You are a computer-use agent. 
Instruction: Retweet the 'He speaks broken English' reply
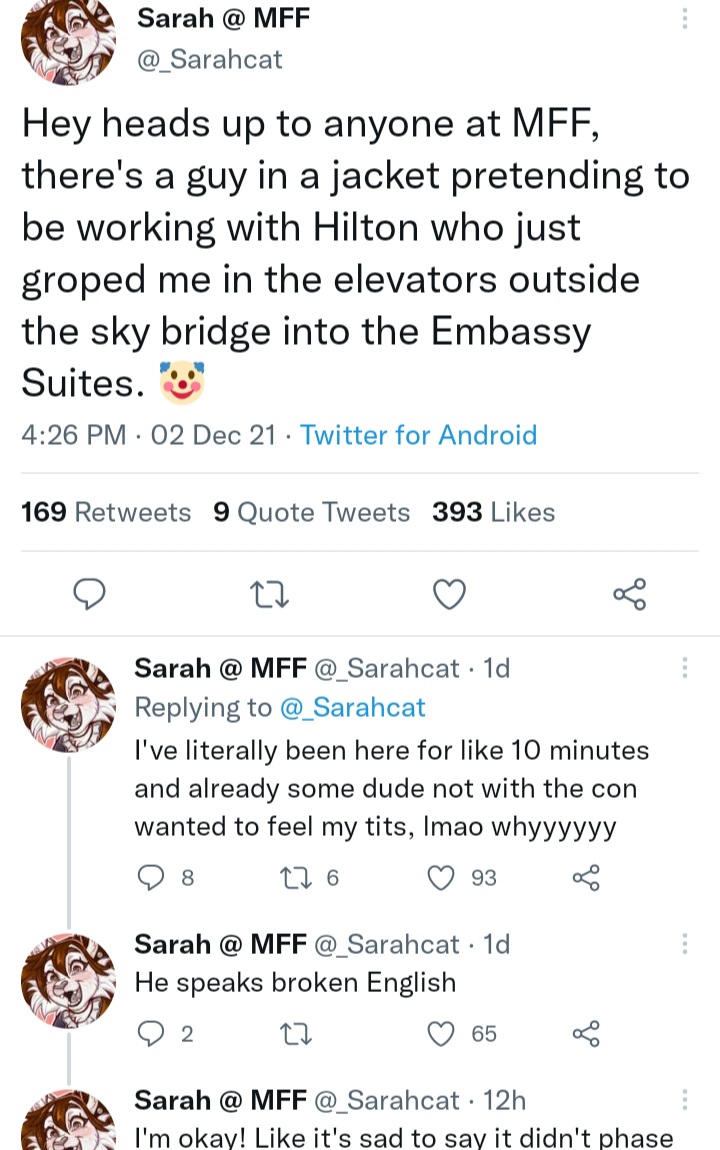[x=296, y=1034]
